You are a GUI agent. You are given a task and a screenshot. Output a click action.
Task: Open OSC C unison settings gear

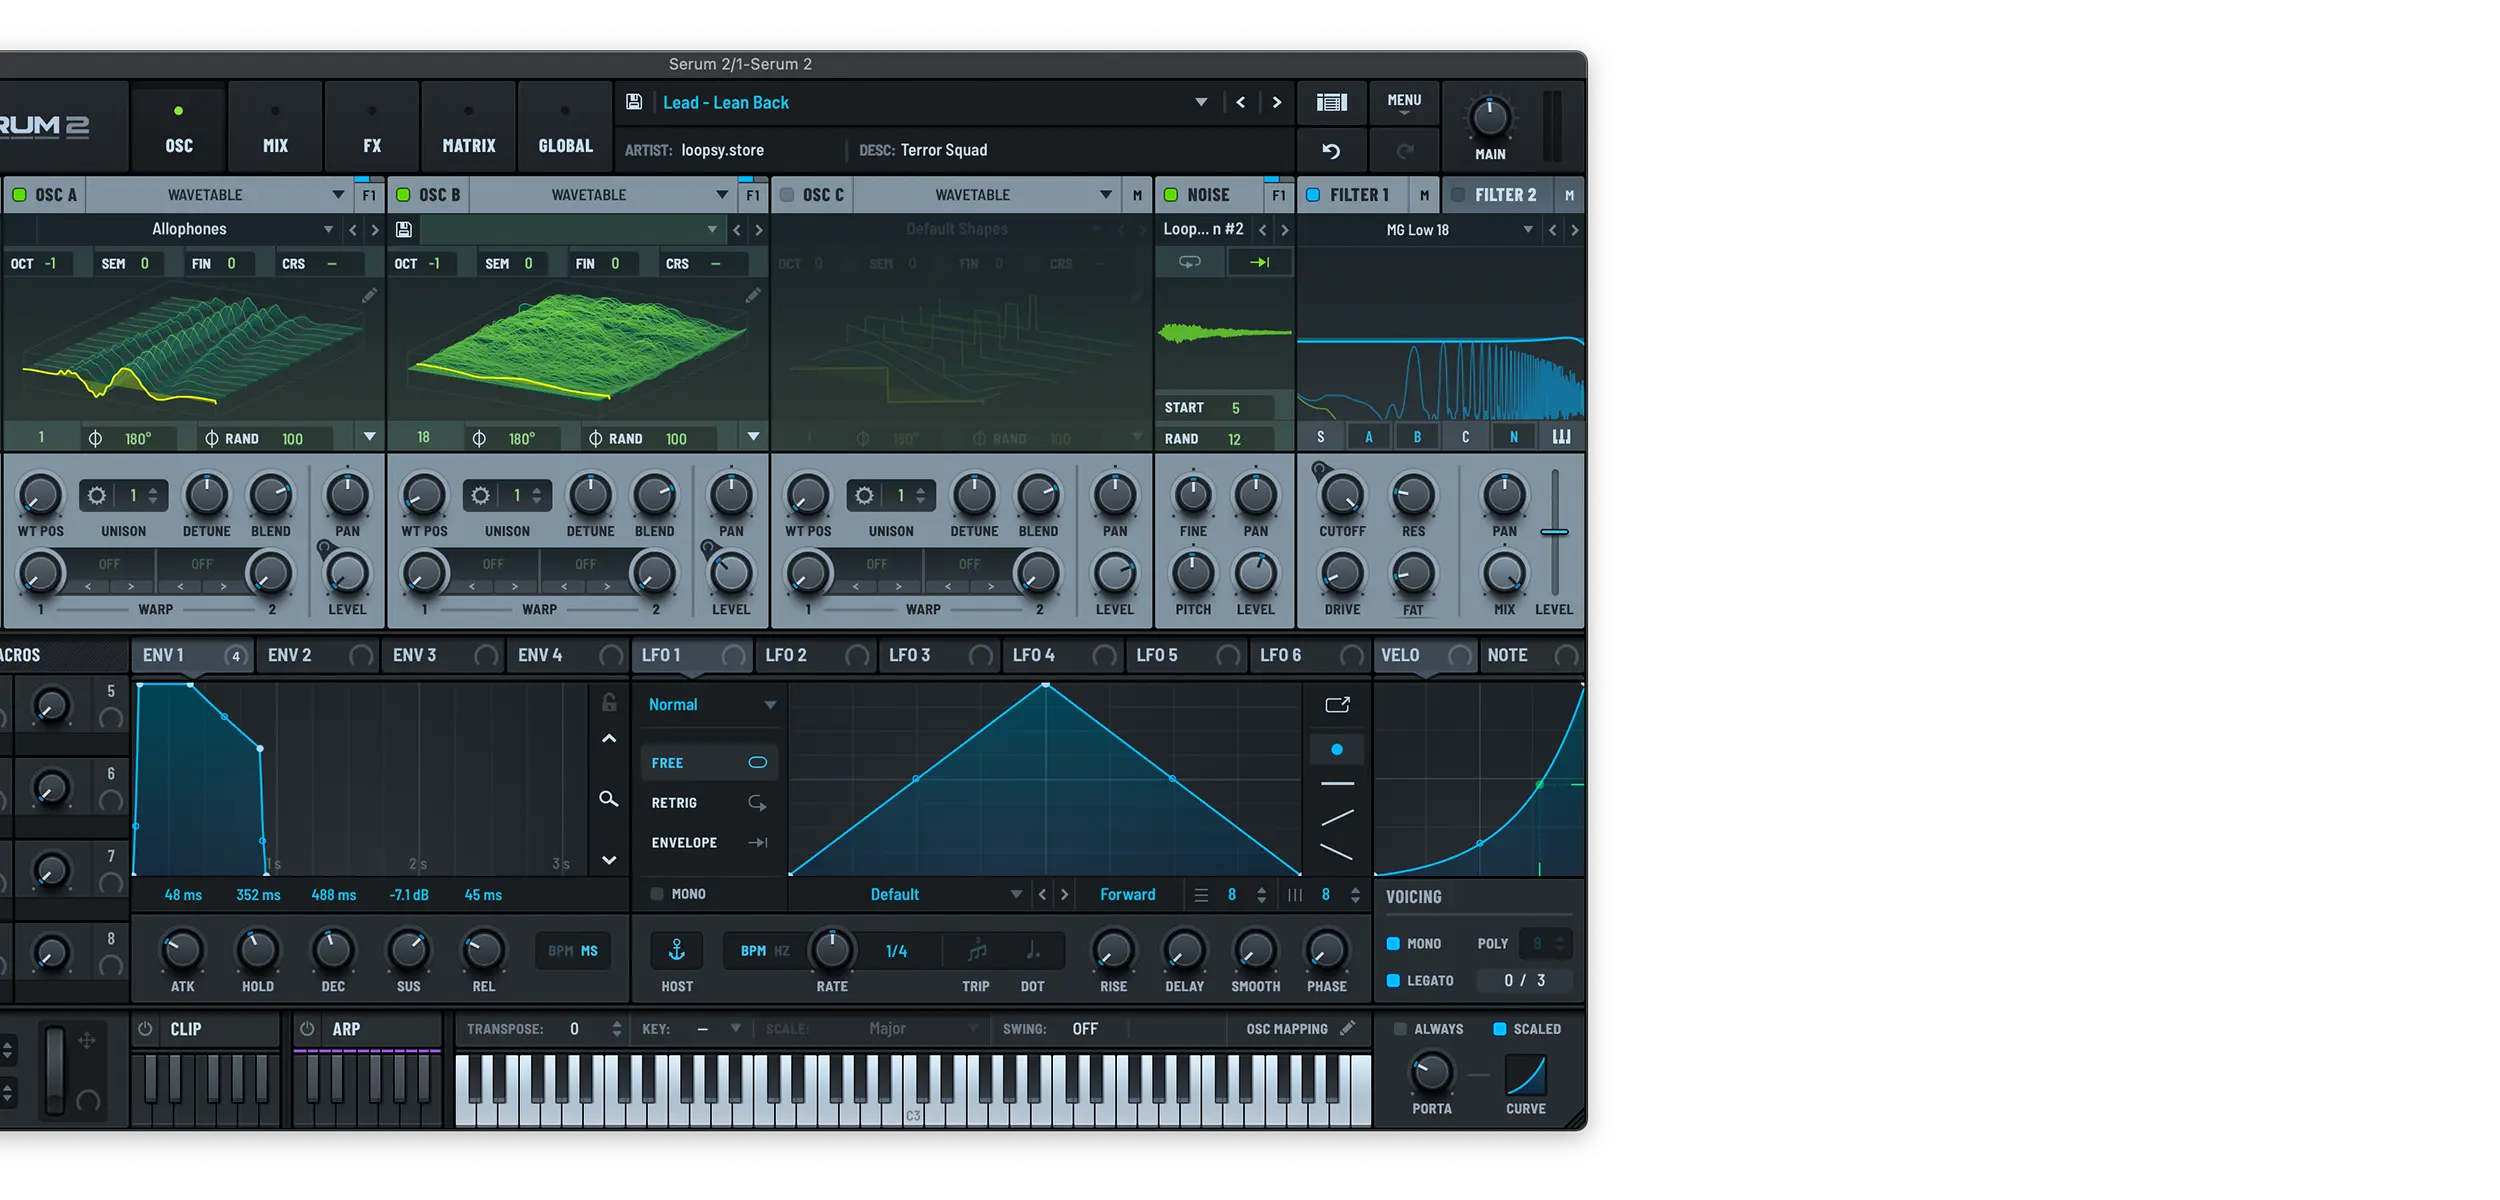coord(865,495)
